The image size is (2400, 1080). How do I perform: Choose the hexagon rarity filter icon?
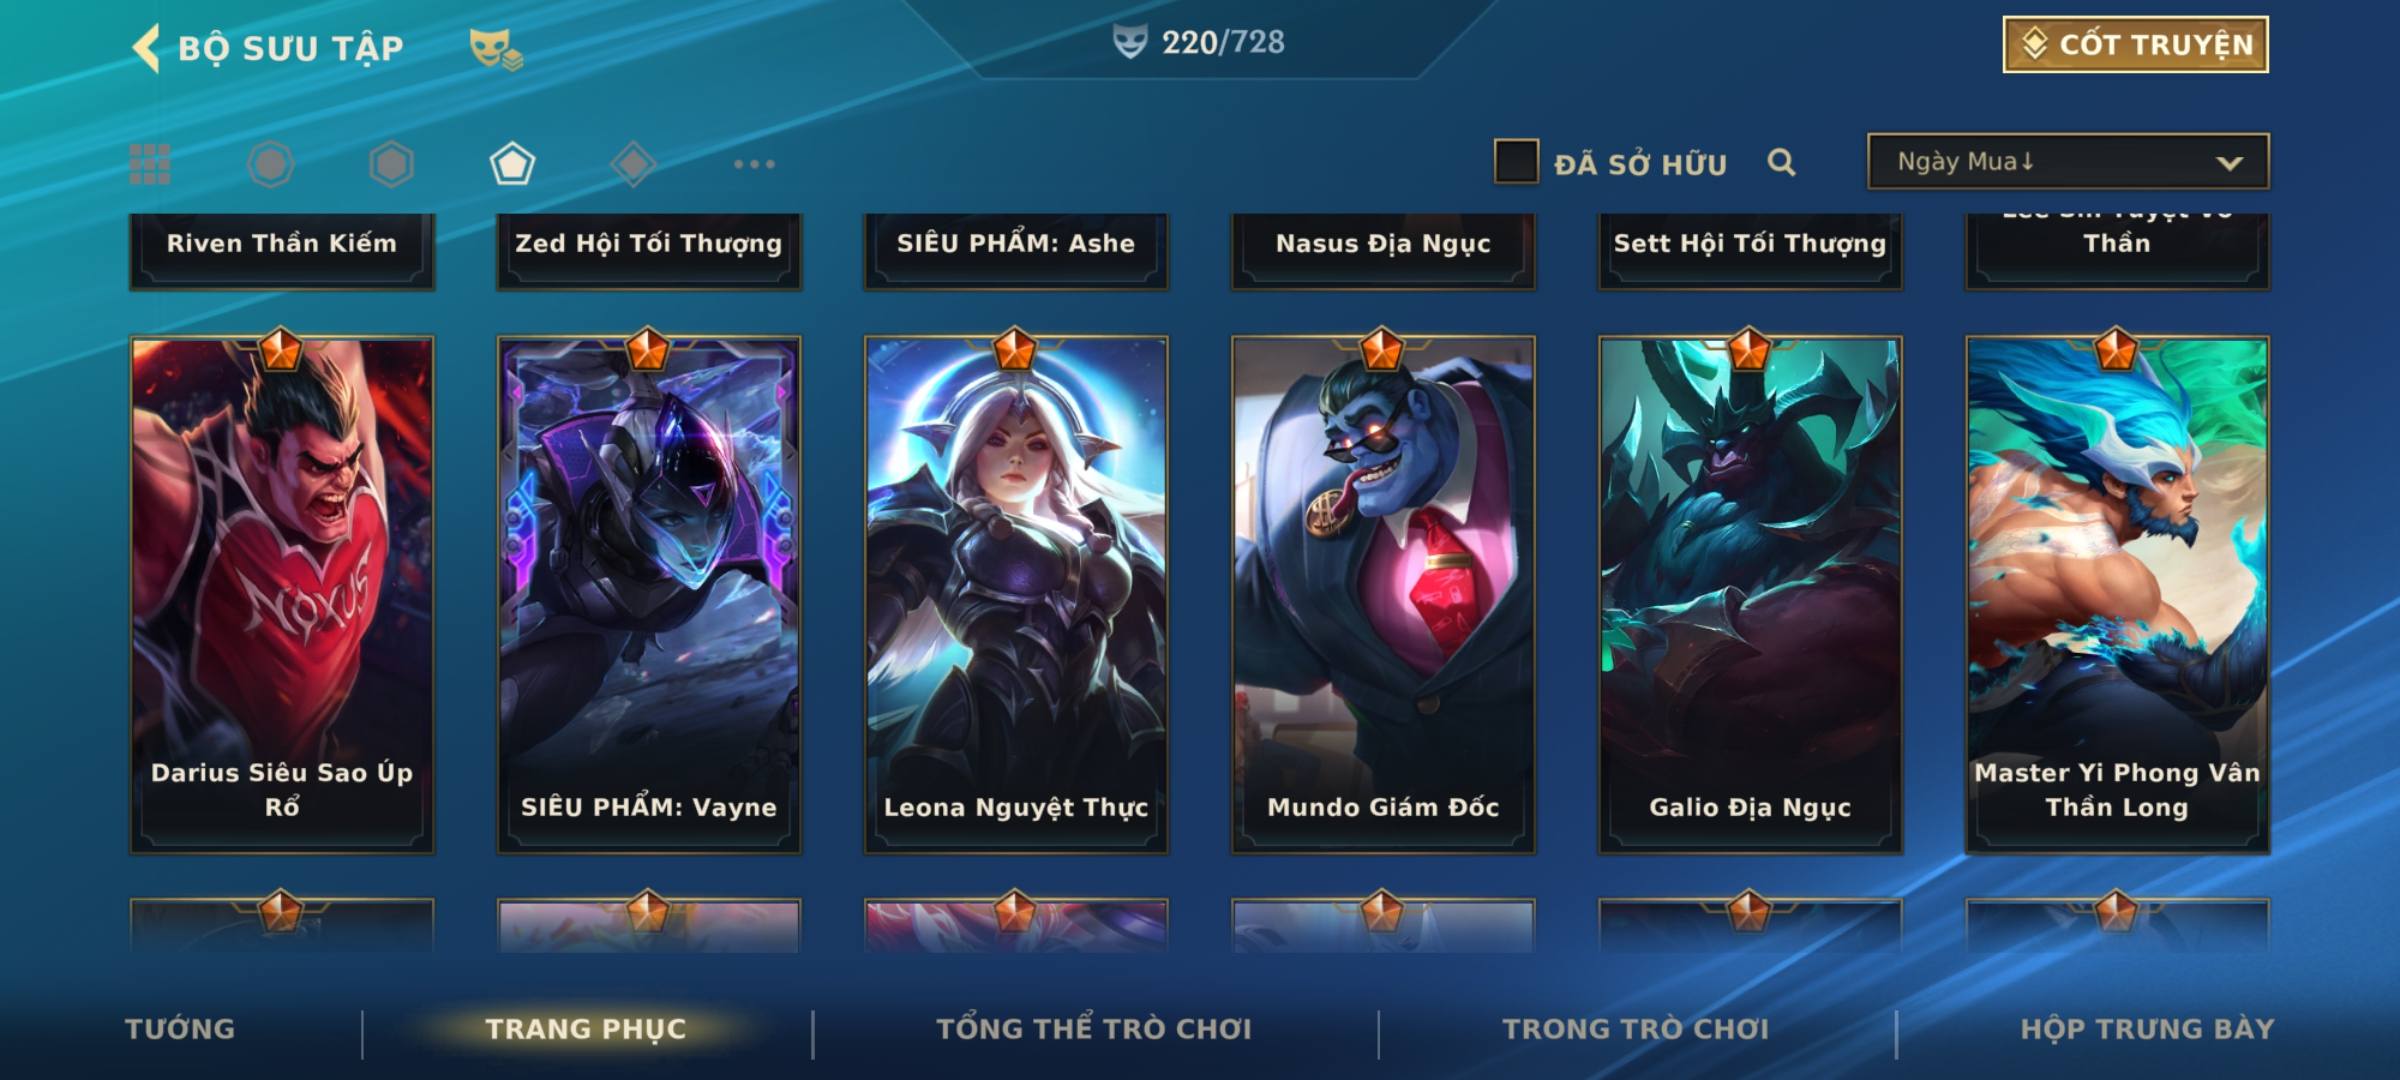(x=391, y=164)
